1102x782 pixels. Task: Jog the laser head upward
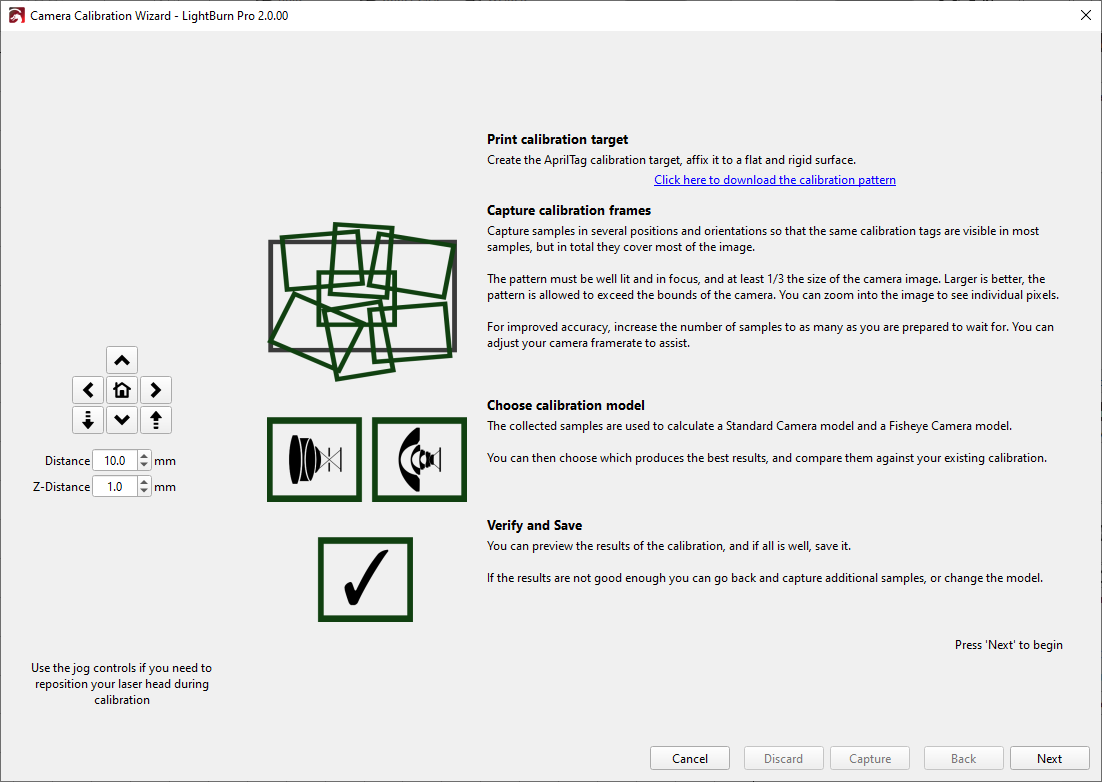[121, 359]
